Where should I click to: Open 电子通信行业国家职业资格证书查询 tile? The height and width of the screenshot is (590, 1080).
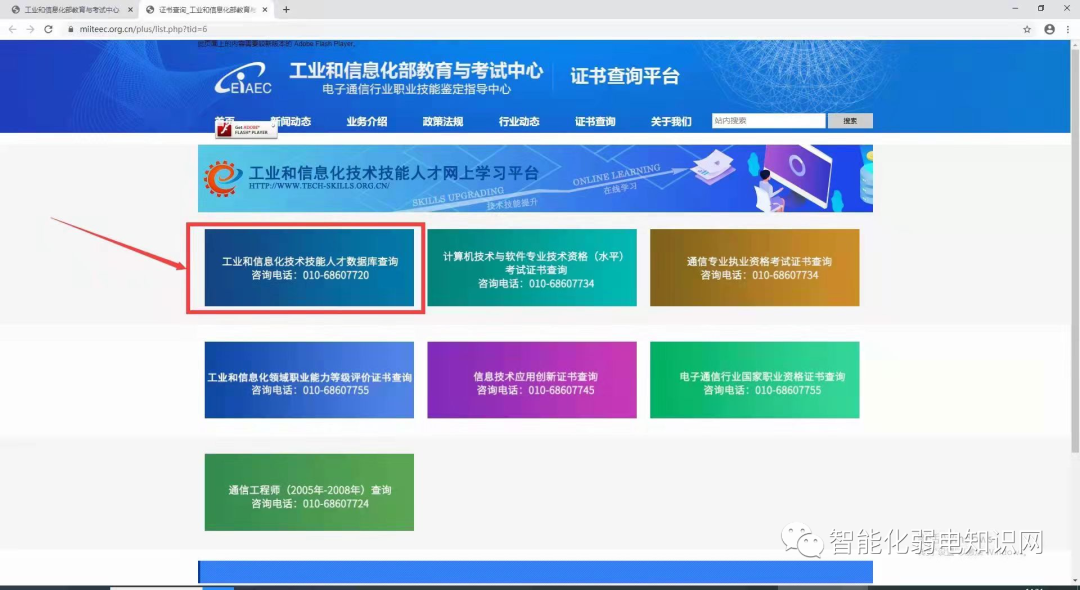click(755, 380)
